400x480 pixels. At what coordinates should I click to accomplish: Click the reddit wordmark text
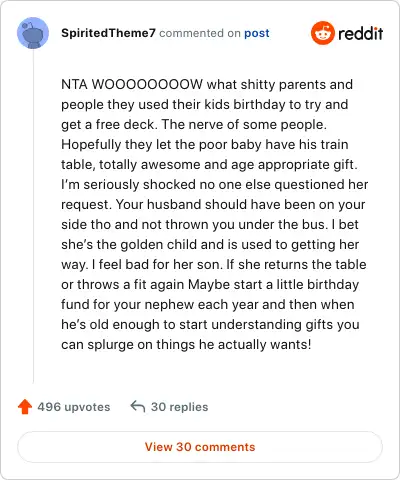[x=360, y=33]
